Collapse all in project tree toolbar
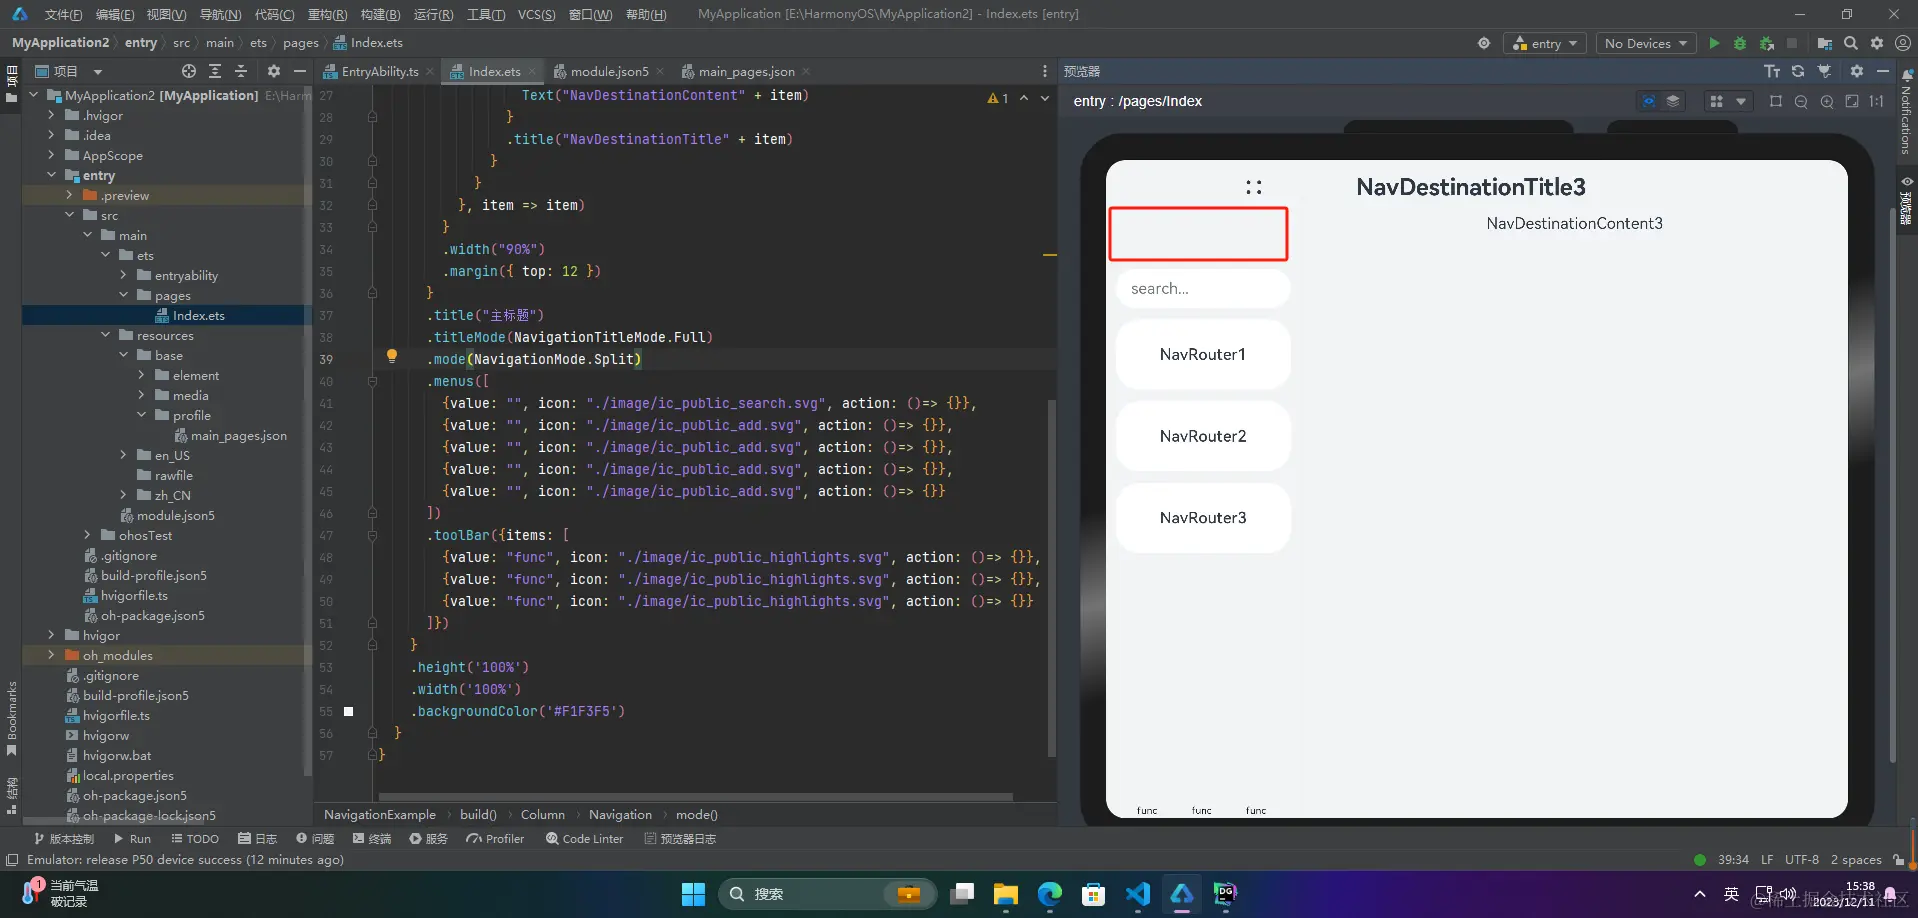This screenshot has height=918, width=1918. point(241,71)
